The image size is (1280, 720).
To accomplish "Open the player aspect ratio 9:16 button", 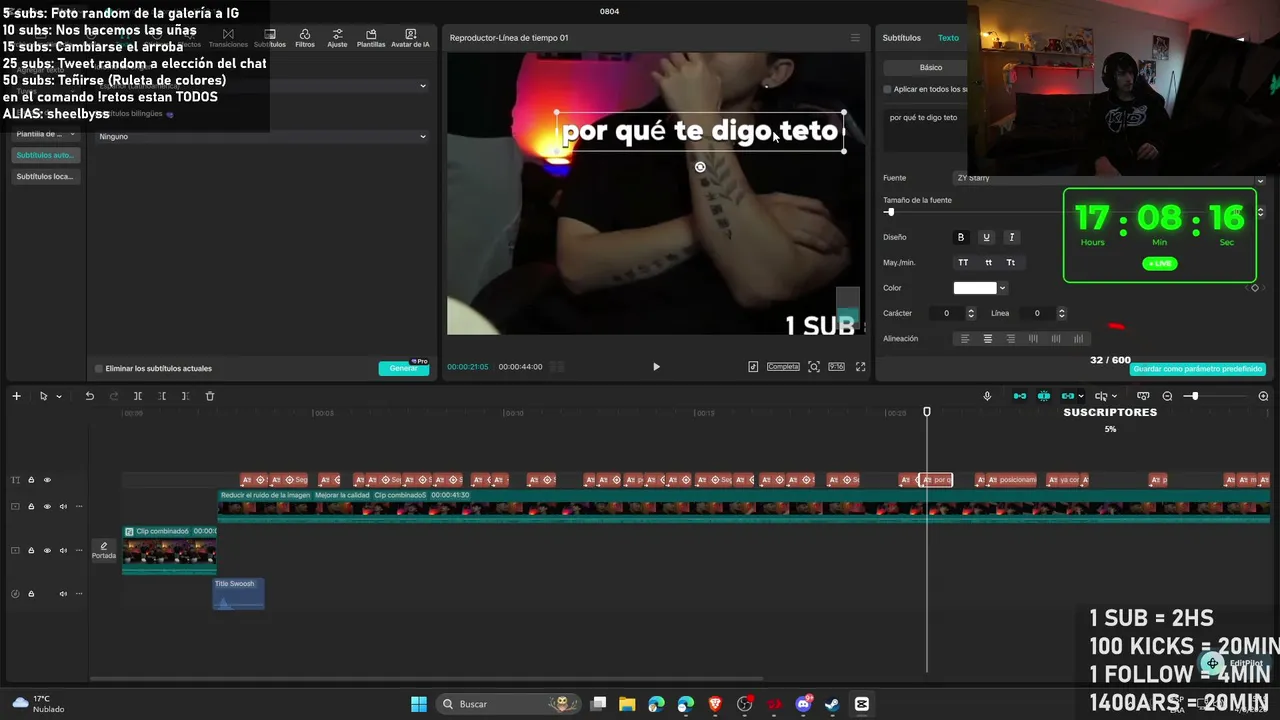I will (836, 367).
